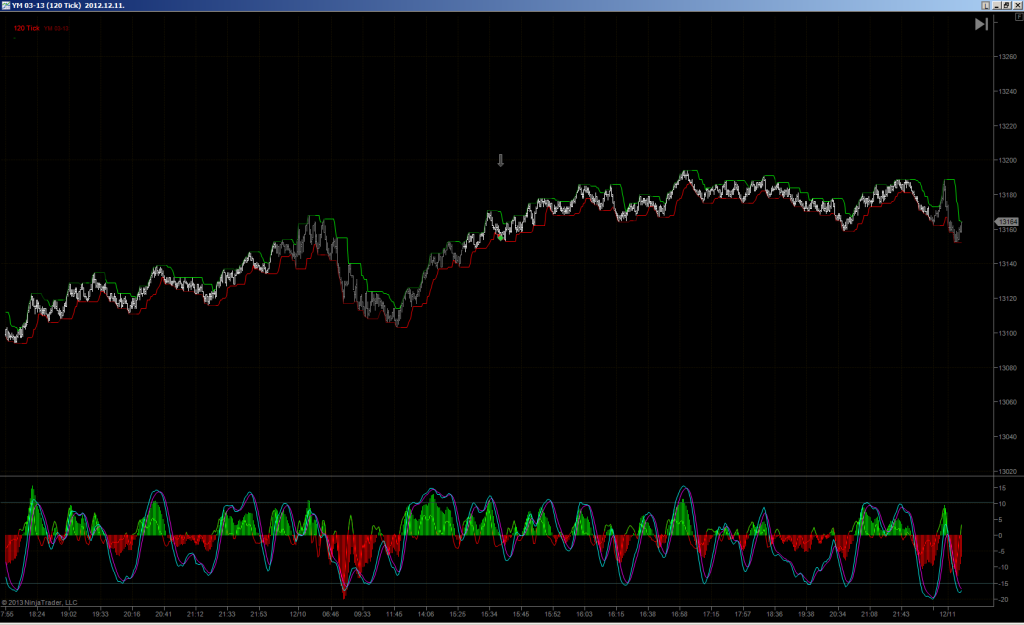The width and height of the screenshot is (1024, 625).
Task: Click the red '120 Tick' chart label
Action: 27,28
